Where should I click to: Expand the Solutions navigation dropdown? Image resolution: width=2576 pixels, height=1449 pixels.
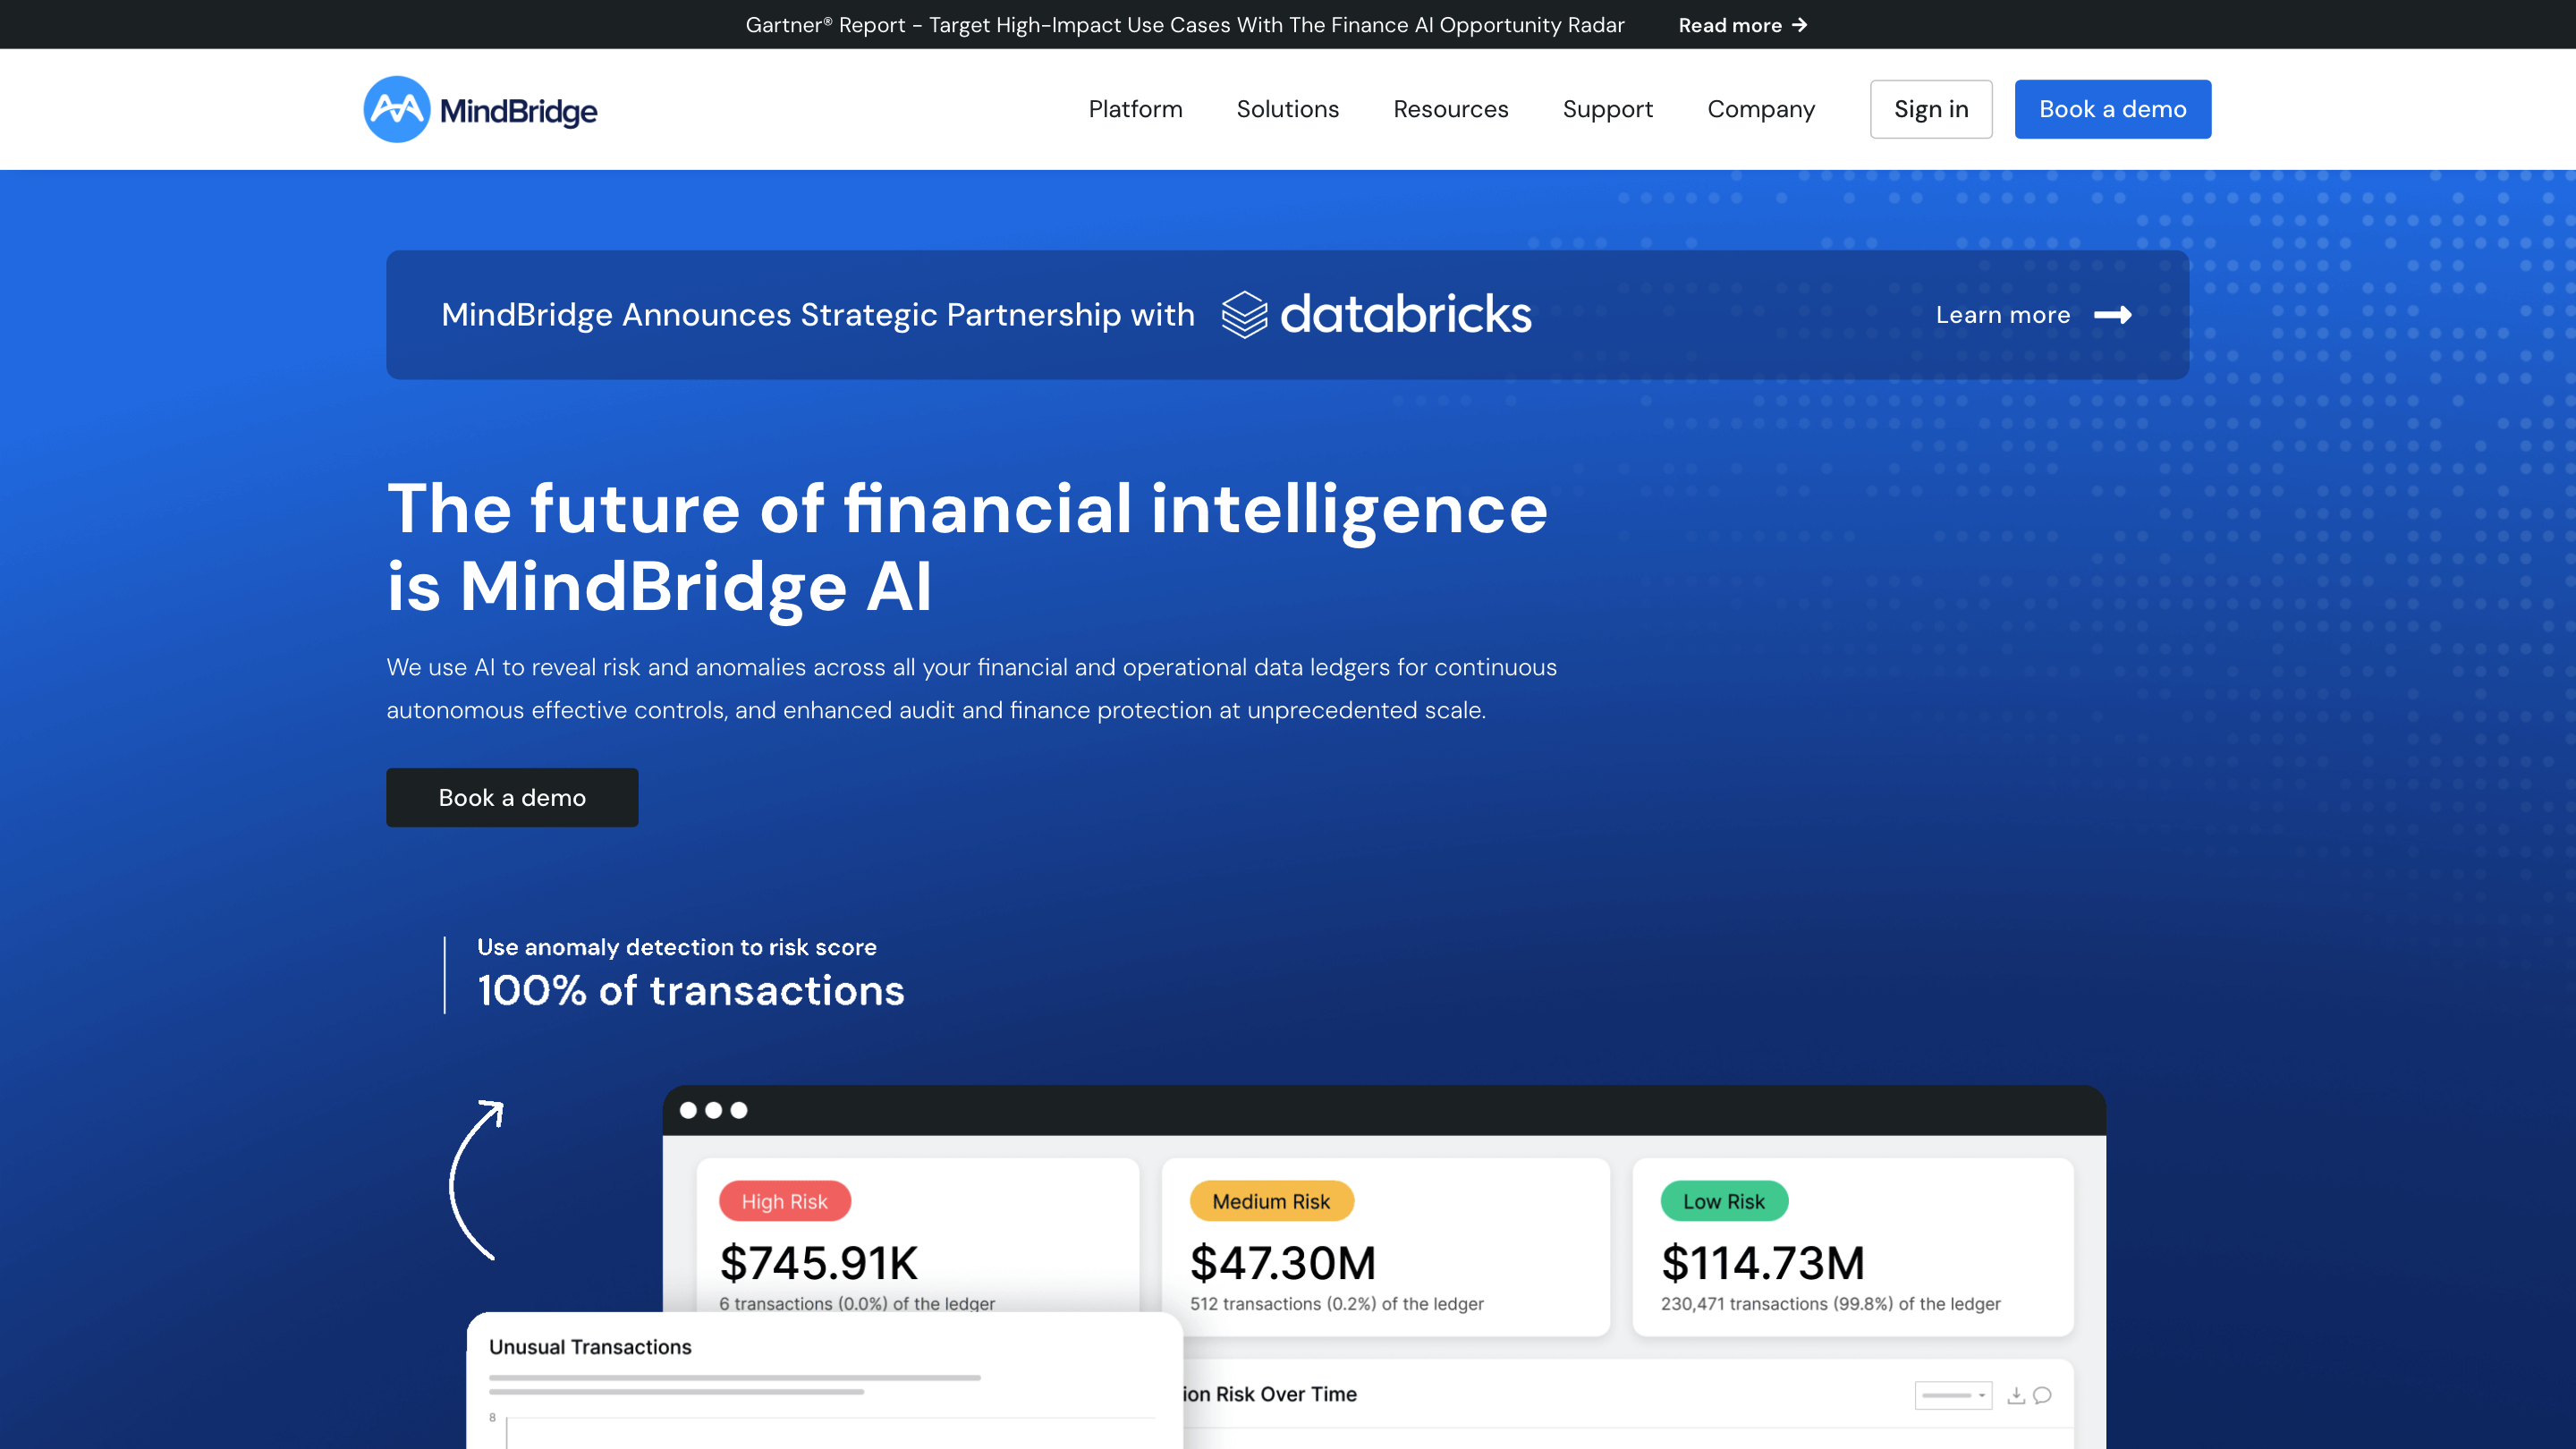pyautogui.click(x=1287, y=109)
